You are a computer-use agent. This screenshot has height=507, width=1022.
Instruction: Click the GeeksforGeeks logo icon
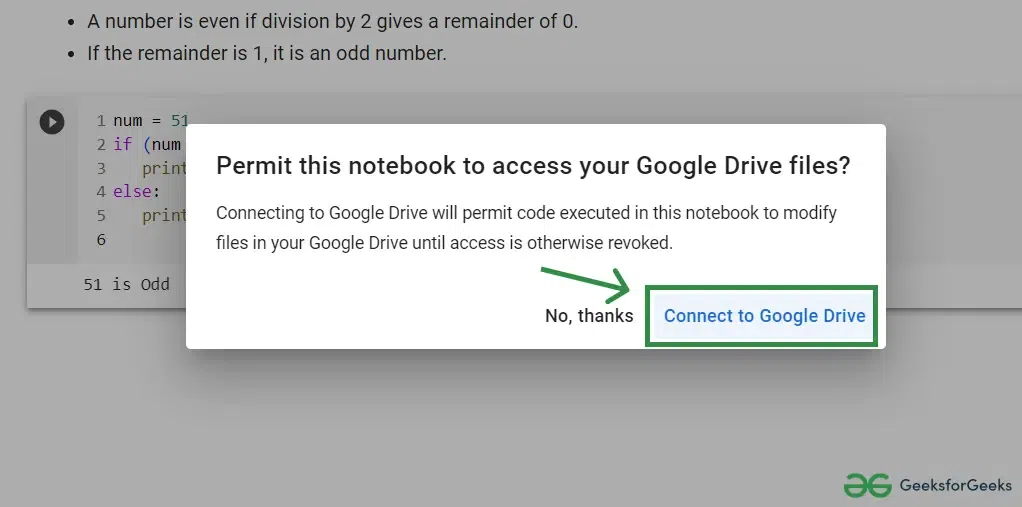pyautogui.click(x=868, y=485)
